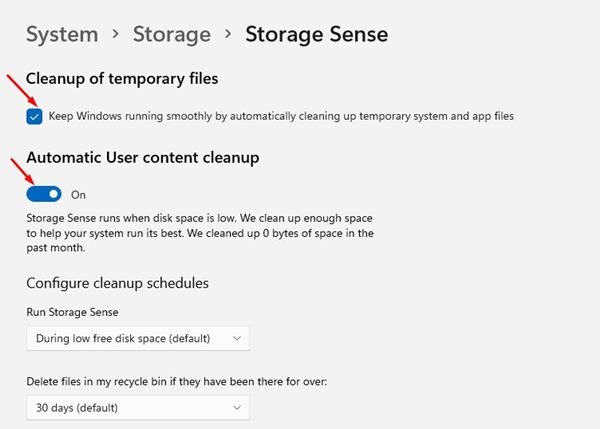
Task: Uncheck the temporary files cleanup checkbox
Action: click(35, 116)
